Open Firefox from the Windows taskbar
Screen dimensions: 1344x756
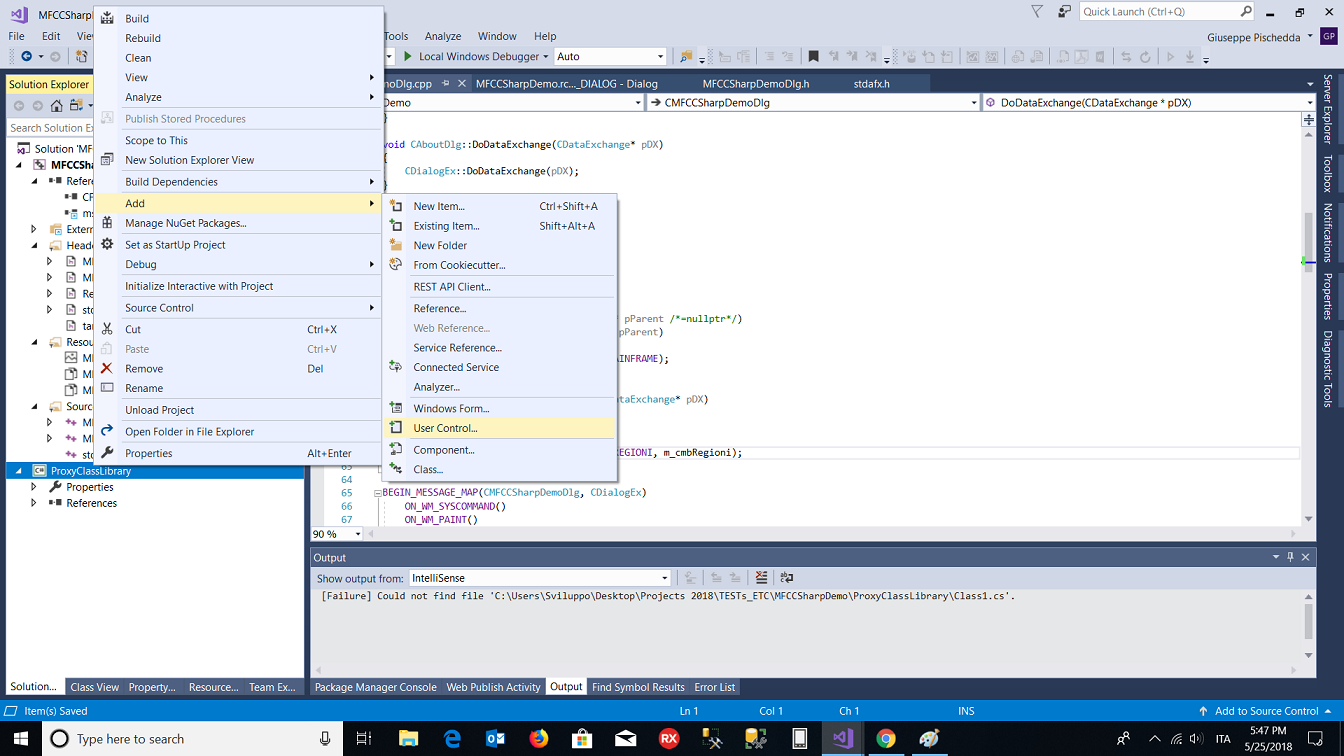[x=539, y=738]
